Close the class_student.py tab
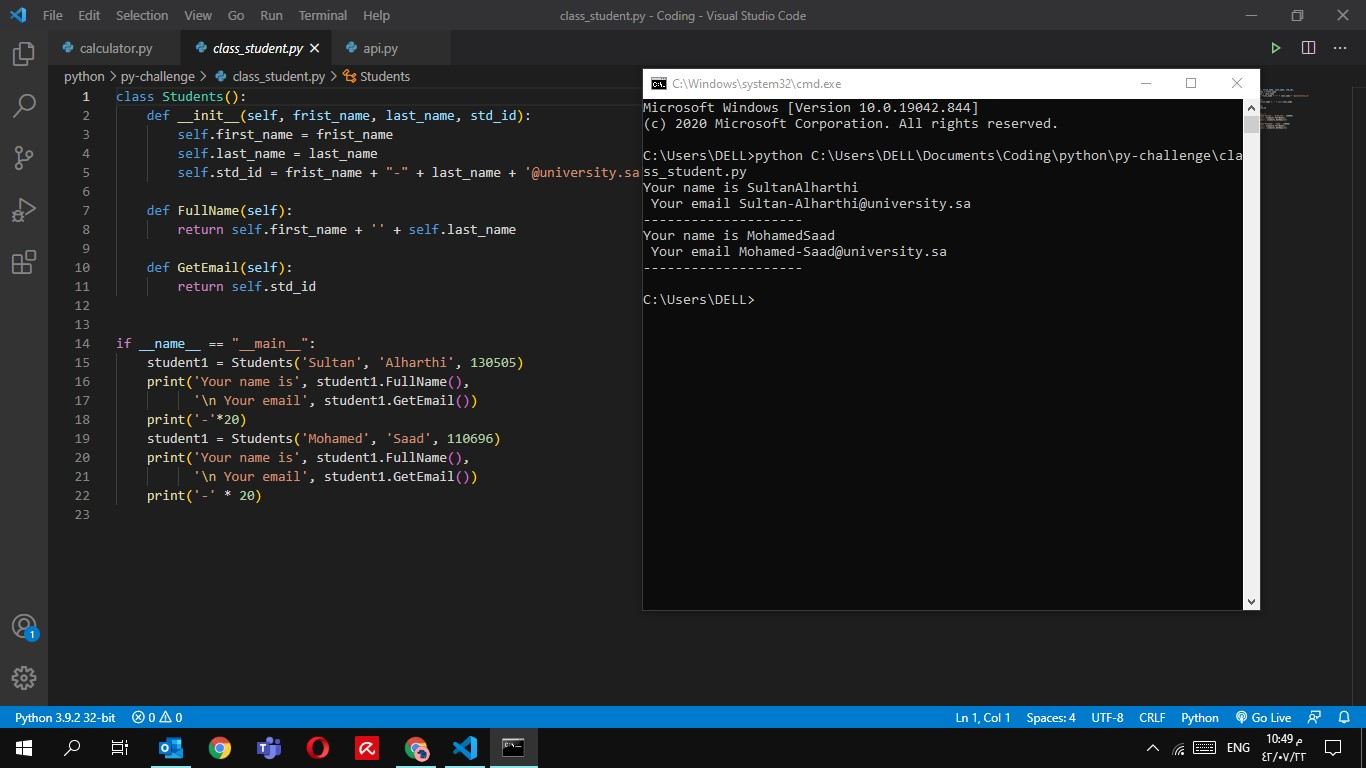Viewport: 1366px width, 768px height. click(315, 48)
